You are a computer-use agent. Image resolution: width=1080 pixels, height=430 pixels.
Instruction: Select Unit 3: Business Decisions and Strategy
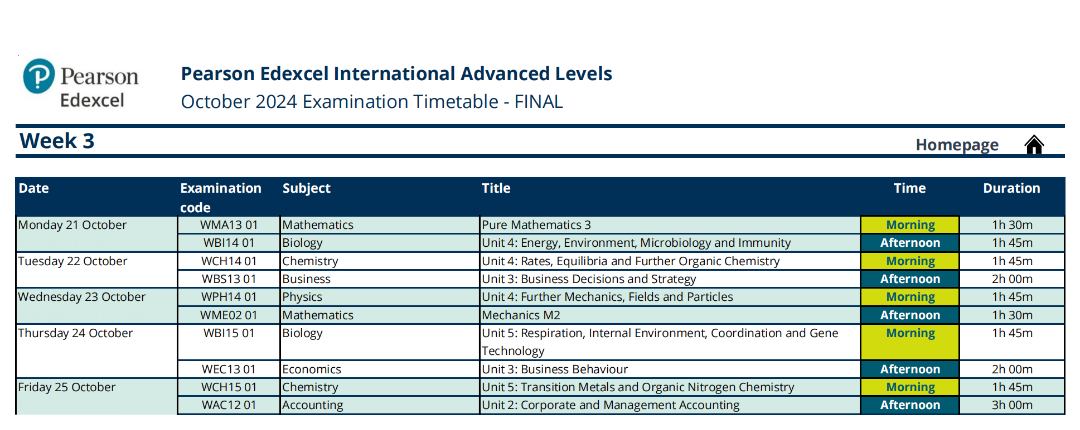[x=670, y=279]
